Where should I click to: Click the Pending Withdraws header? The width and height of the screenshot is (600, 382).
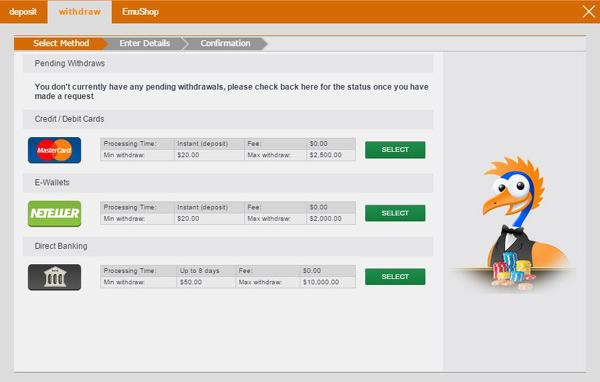(x=228, y=64)
